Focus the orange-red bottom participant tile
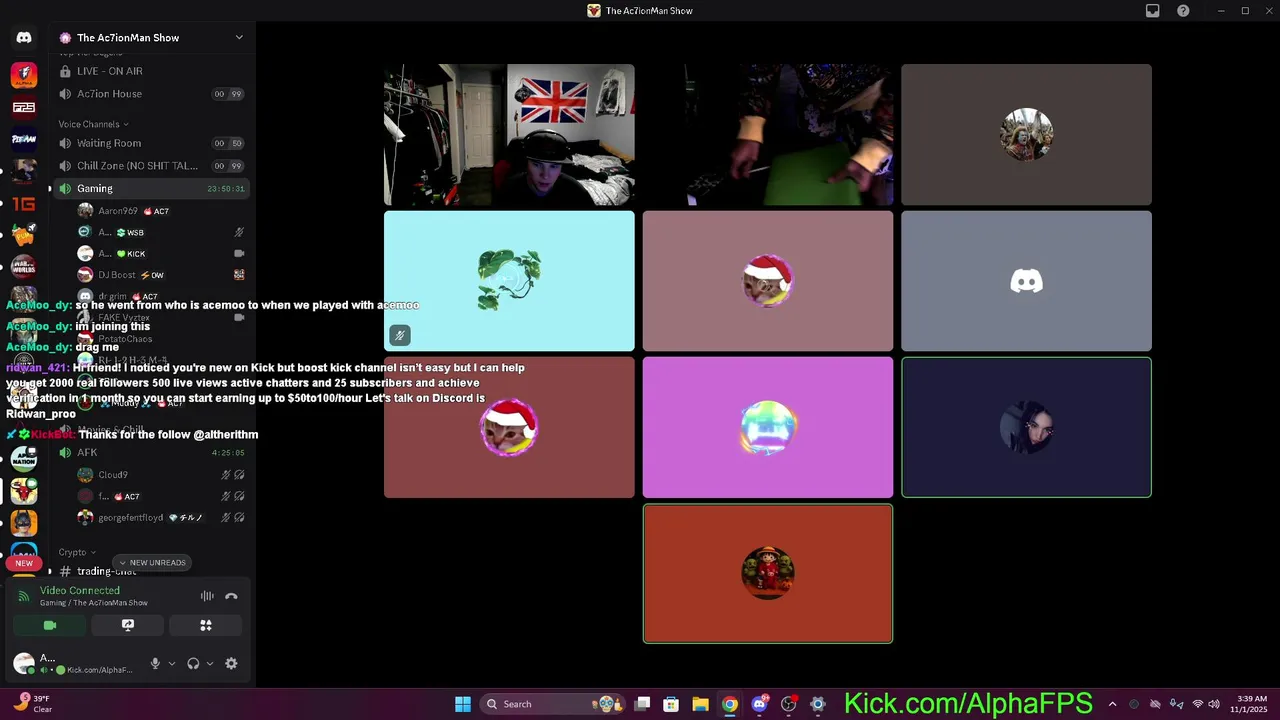Image resolution: width=1280 pixels, height=720 pixels. pos(768,573)
